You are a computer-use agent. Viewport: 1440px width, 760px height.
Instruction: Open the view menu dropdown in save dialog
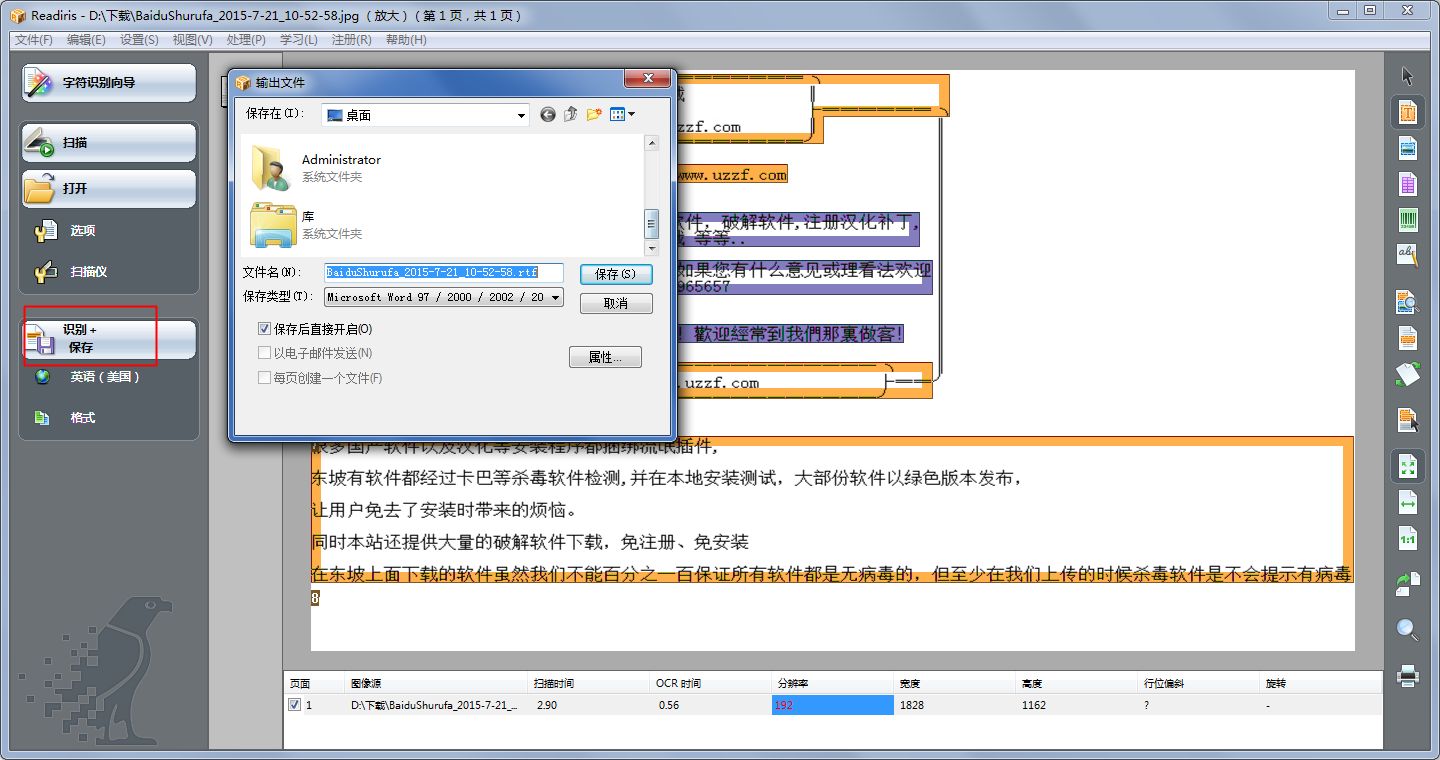coord(623,115)
